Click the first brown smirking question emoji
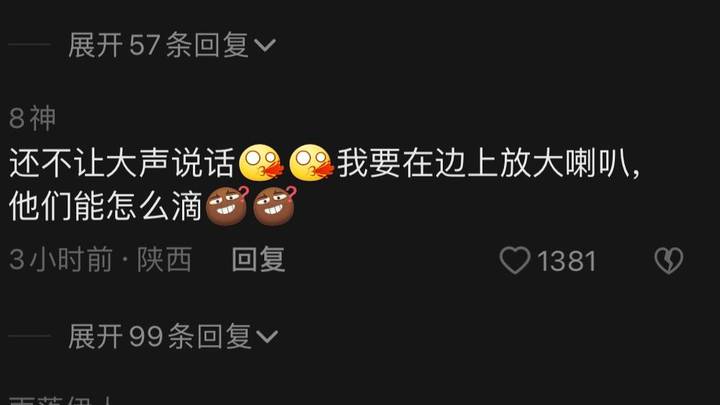The height and width of the screenshot is (405, 720). tap(227, 206)
